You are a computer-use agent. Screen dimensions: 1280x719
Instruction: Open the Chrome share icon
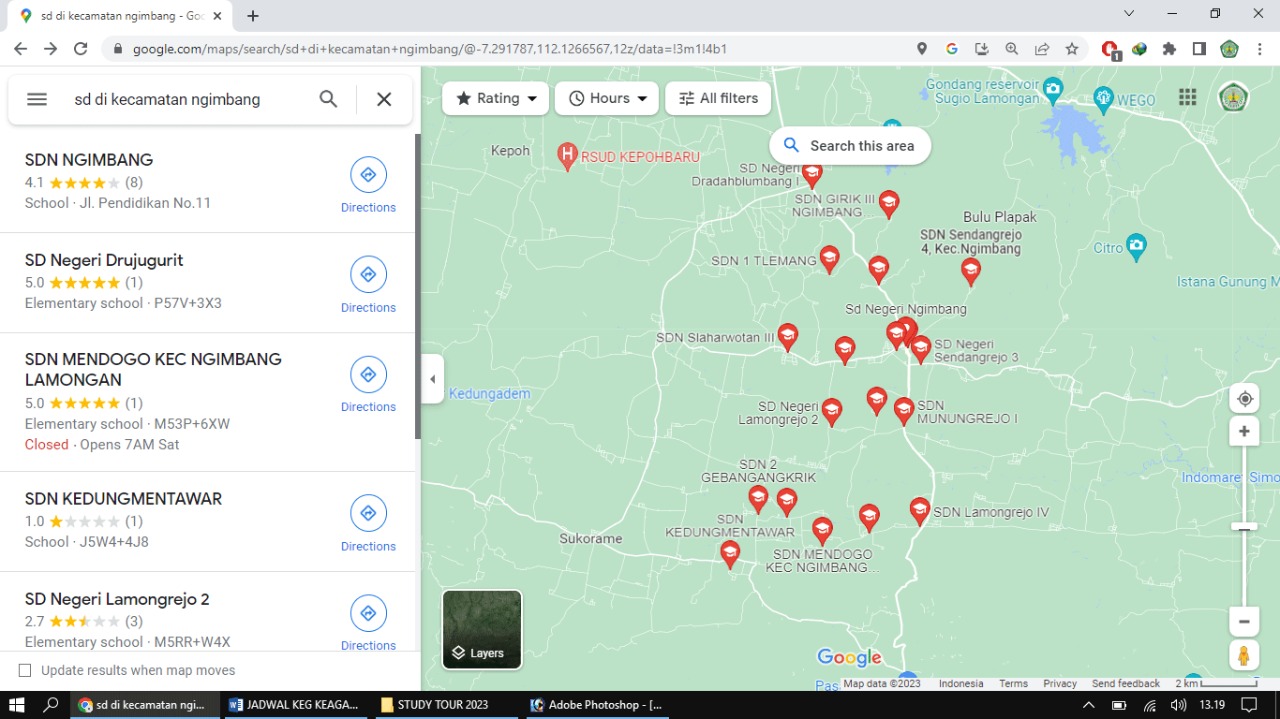(x=1042, y=48)
